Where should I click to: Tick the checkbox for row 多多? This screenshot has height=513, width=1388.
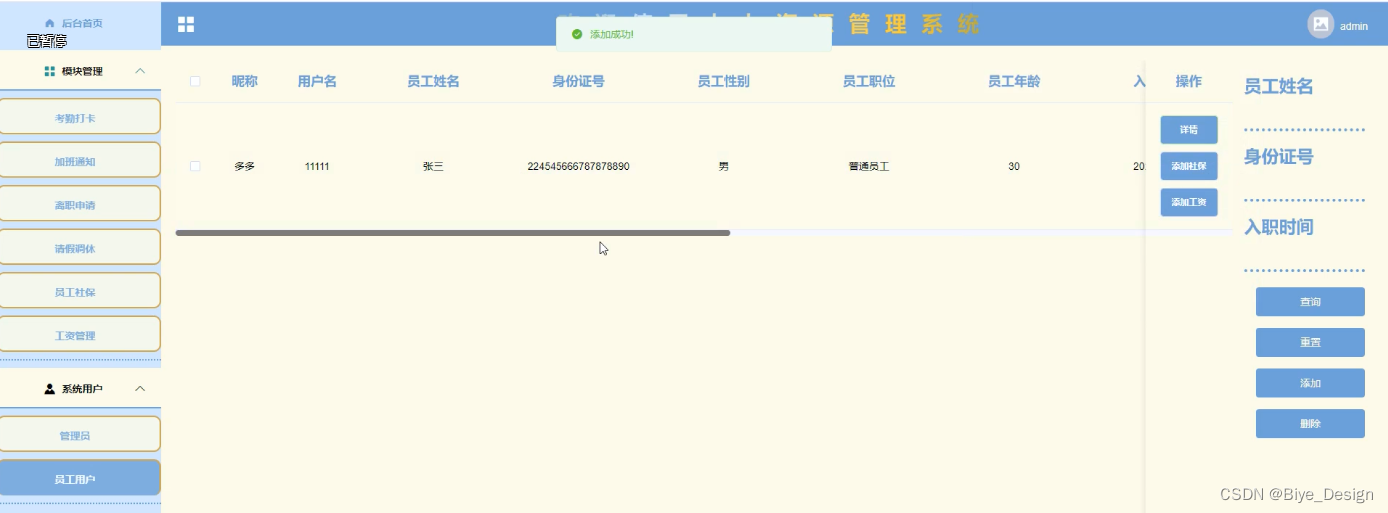[x=195, y=166]
